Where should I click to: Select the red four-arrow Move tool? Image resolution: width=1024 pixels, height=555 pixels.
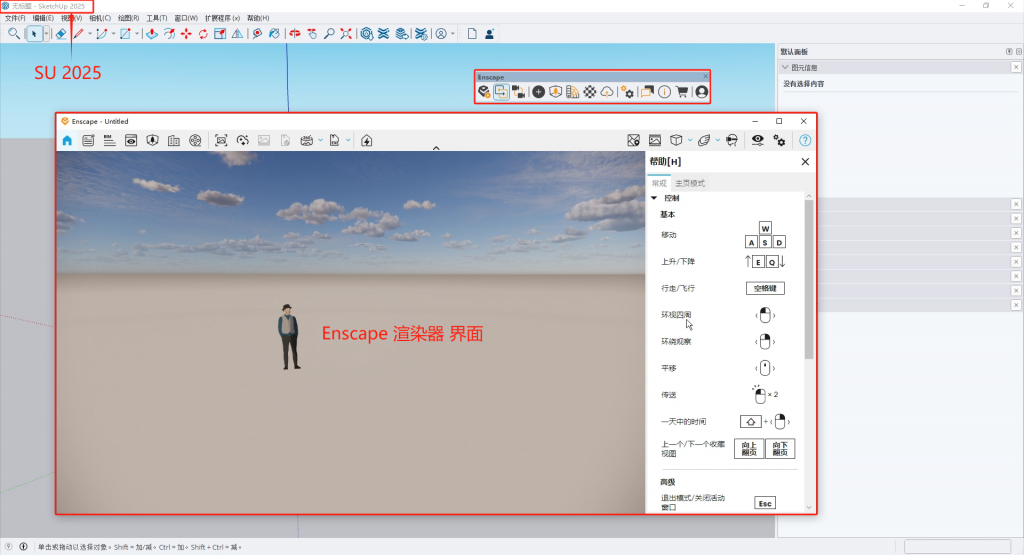pos(186,34)
